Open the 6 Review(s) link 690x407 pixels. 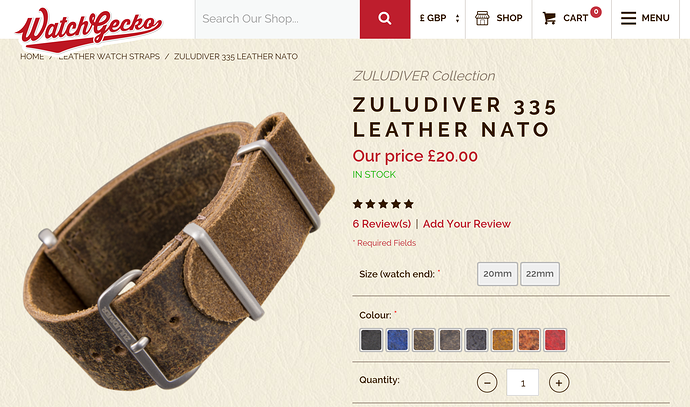382,224
